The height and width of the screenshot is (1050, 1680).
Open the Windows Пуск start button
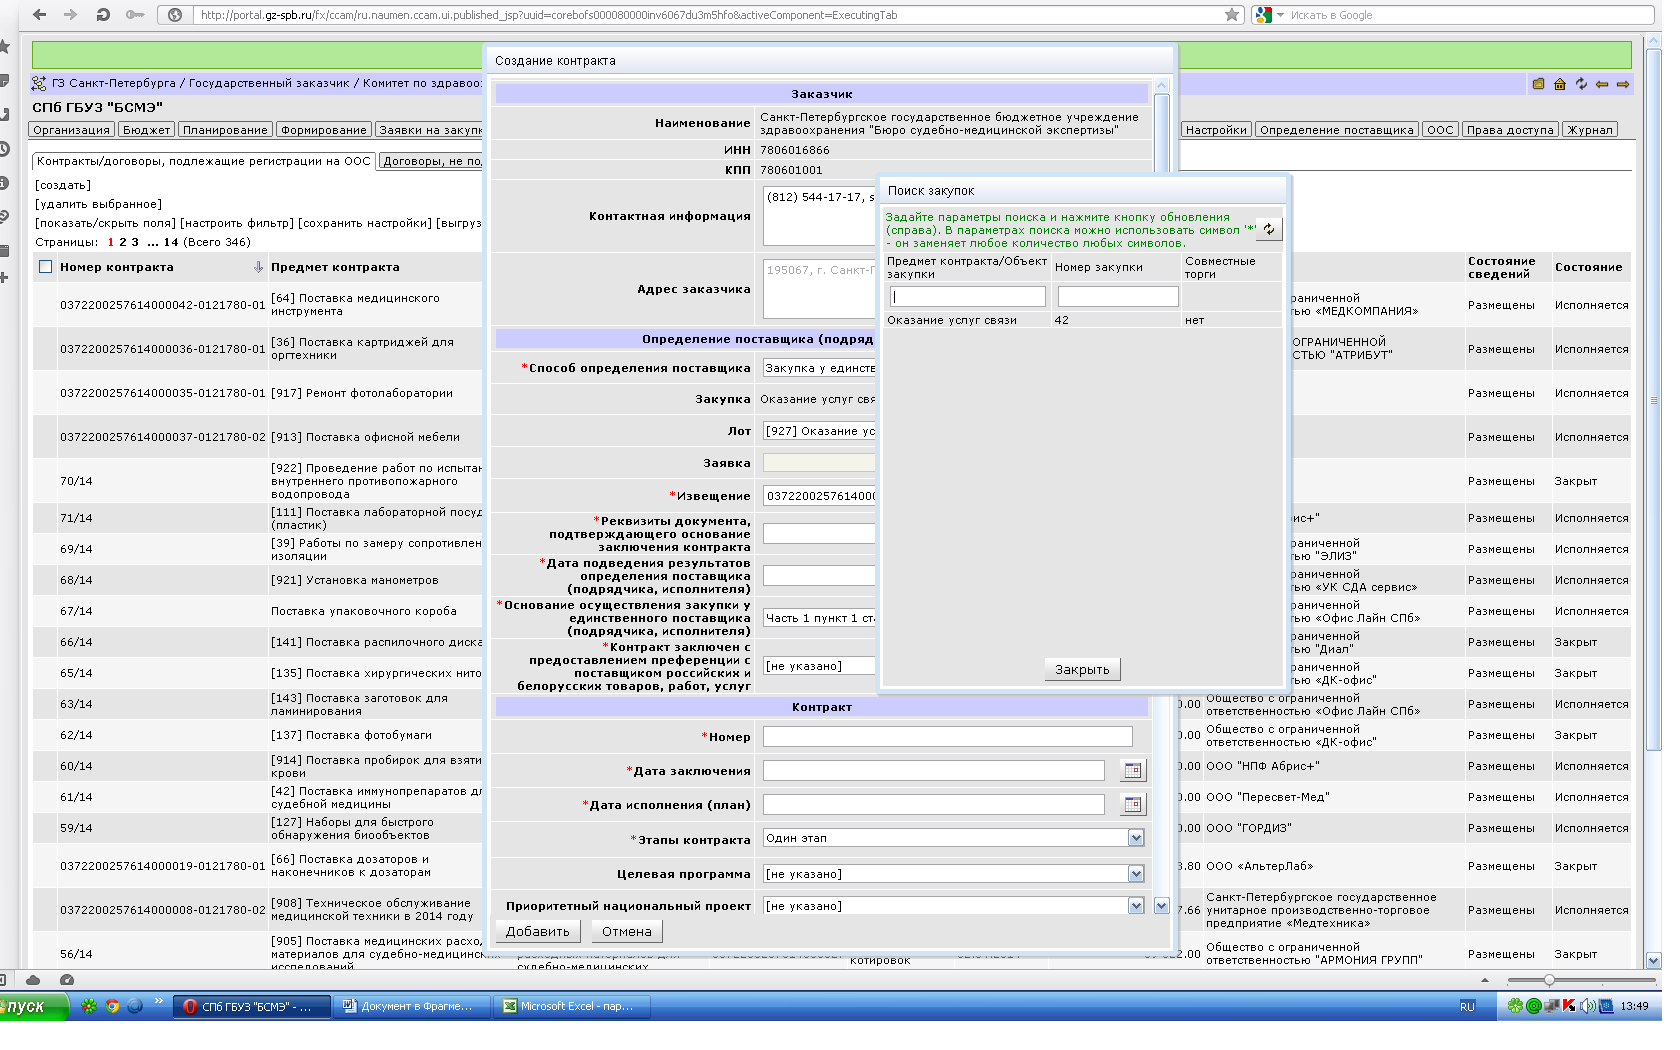pyautogui.click(x=32, y=1006)
